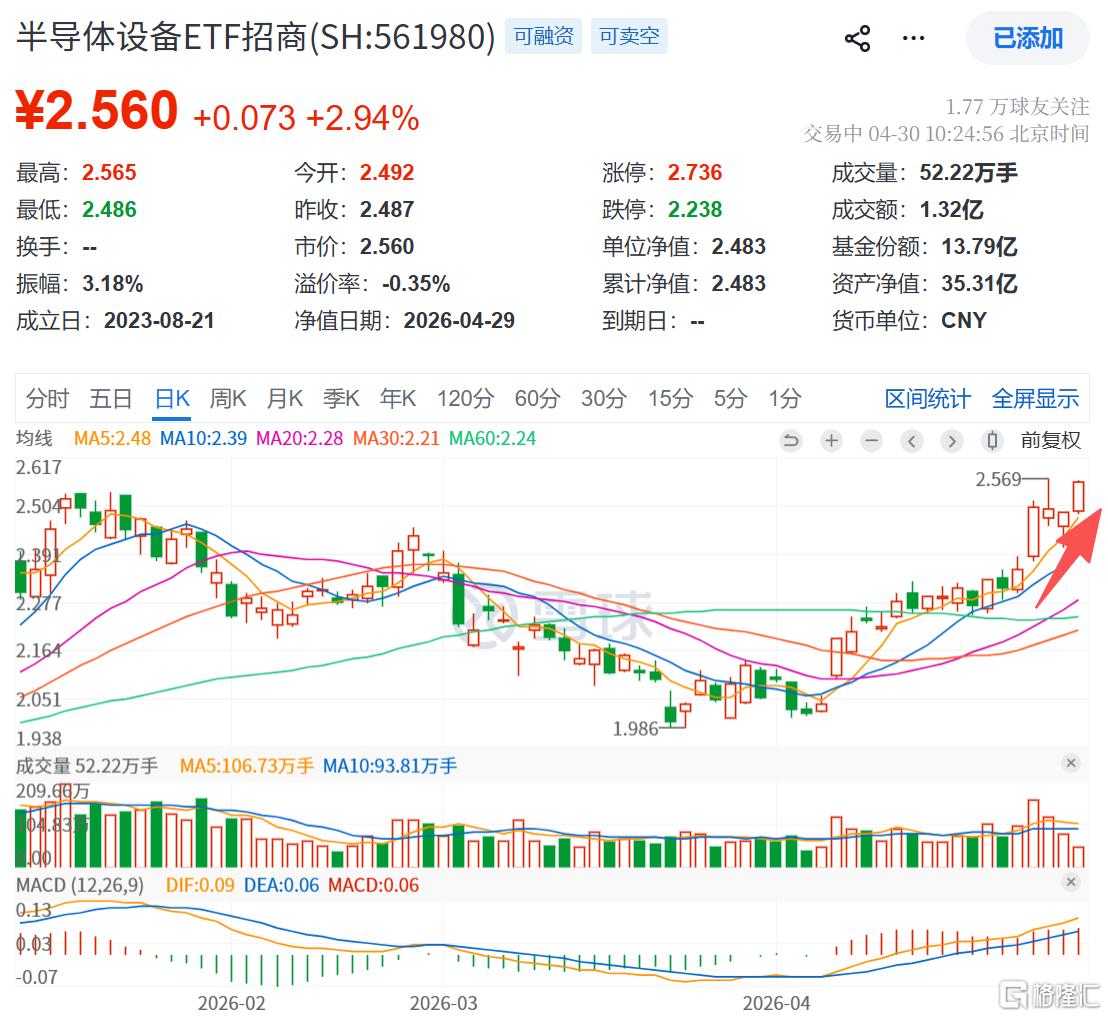The width and height of the screenshot is (1108, 1018).
Task: Click the 昨收 value 2.487
Action: point(387,210)
